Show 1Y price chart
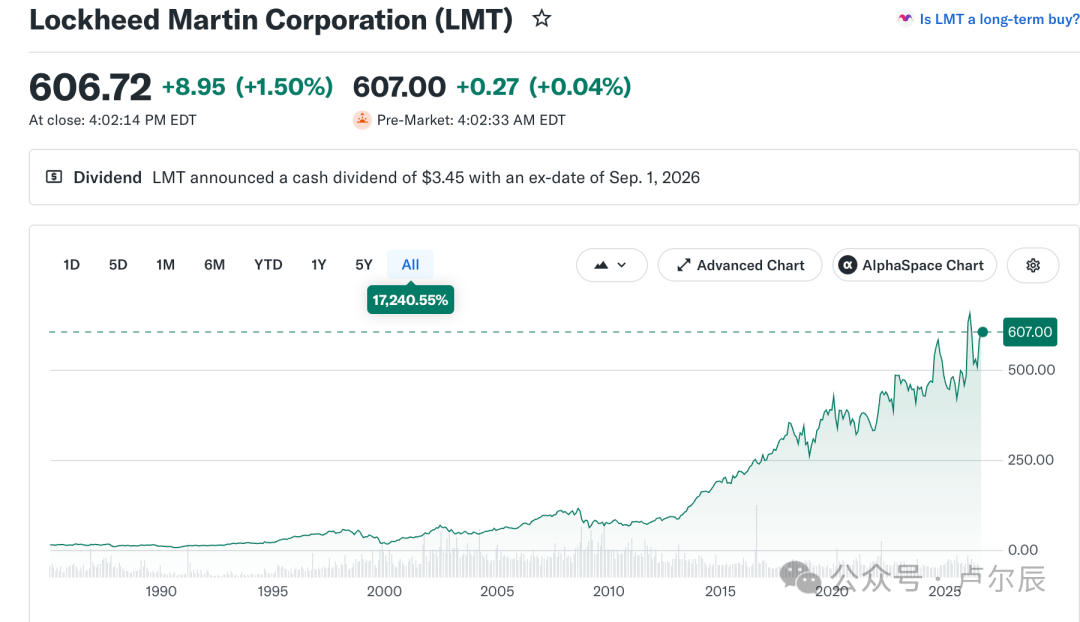This screenshot has height=622, width=1080. click(318, 265)
